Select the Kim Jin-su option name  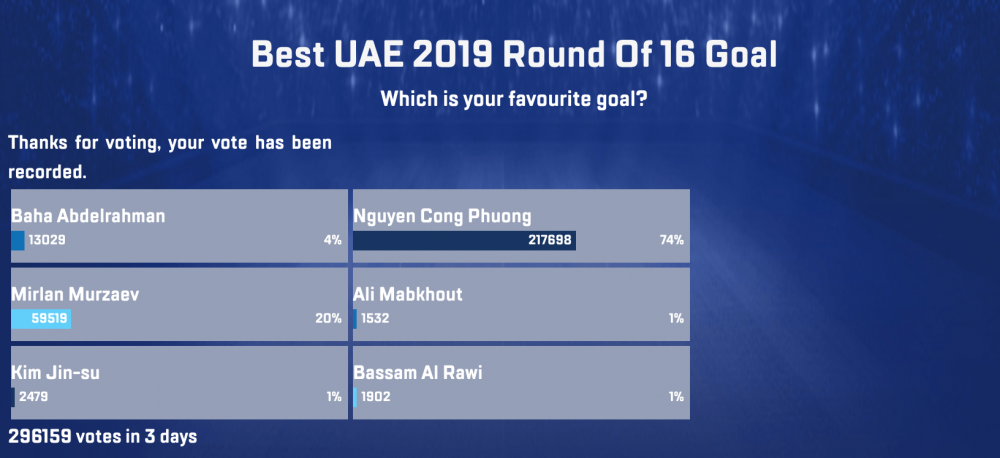tap(55, 373)
